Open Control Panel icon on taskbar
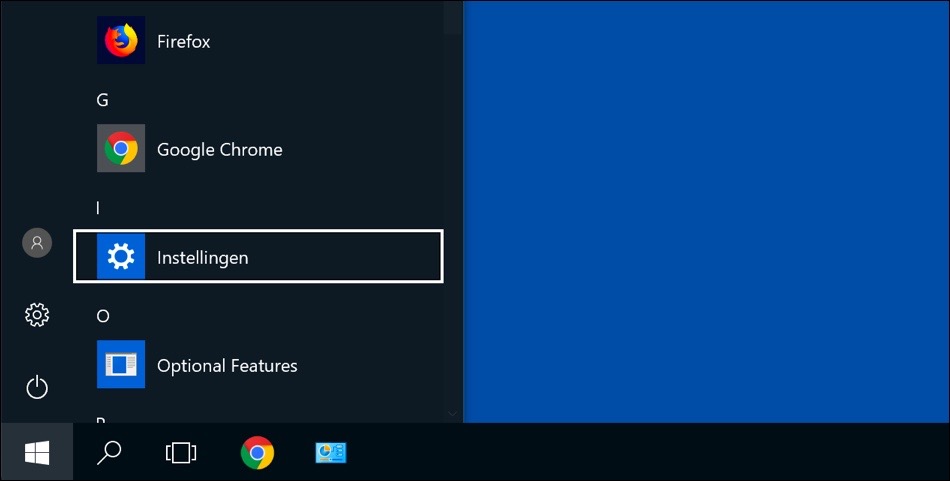The height and width of the screenshot is (481, 950). click(331, 453)
